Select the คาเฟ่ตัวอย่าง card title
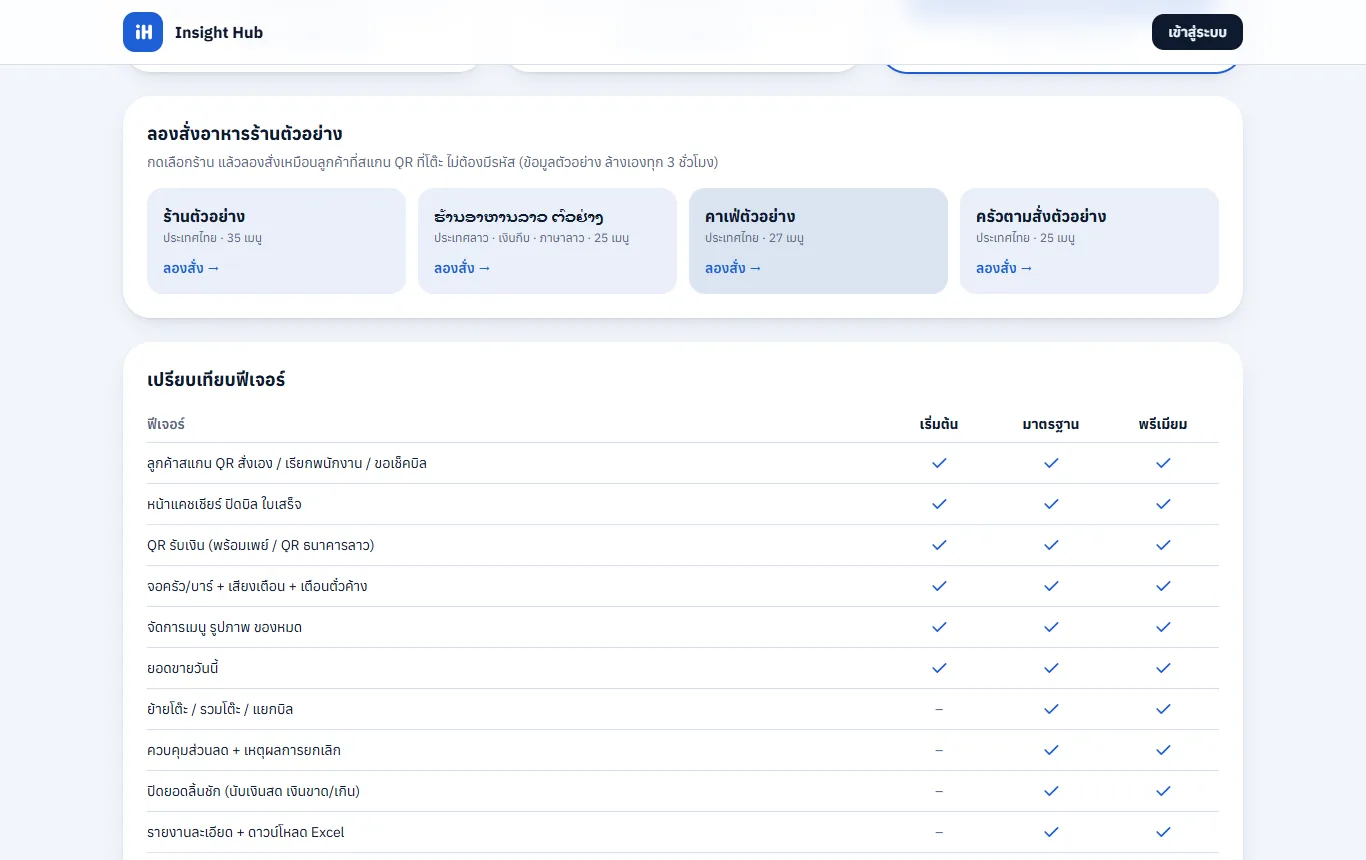Viewport: 1366px width, 860px height. coord(750,216)
